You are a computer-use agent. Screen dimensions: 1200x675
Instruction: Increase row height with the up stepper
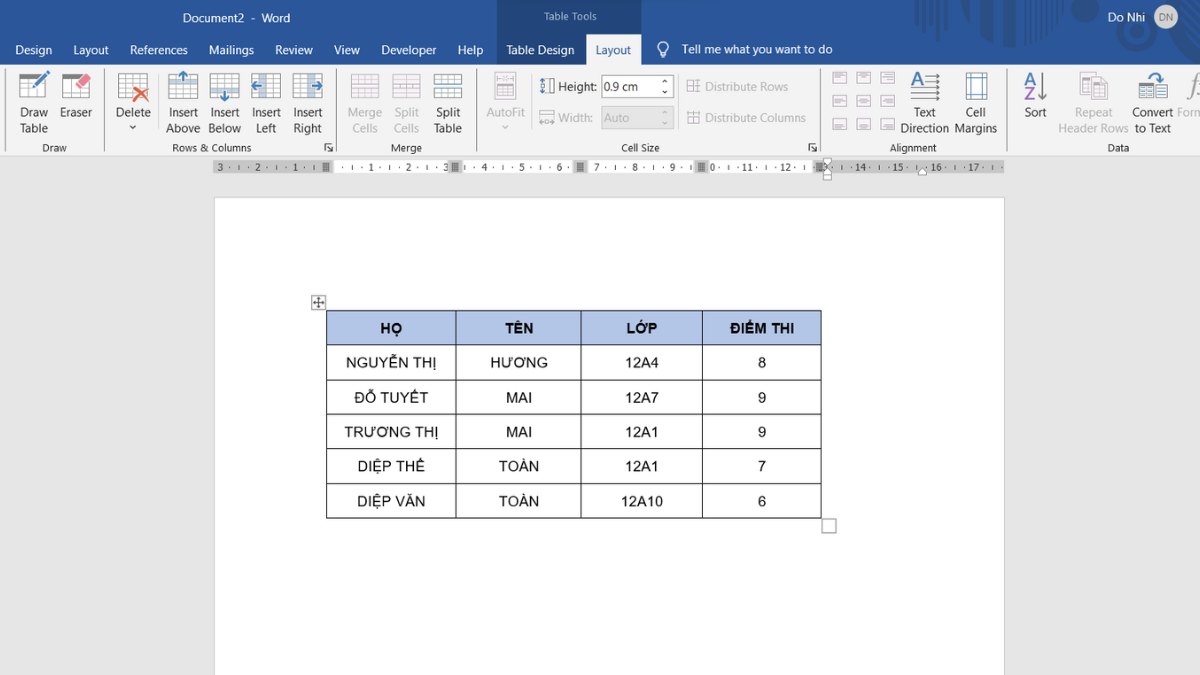[666, 82]
